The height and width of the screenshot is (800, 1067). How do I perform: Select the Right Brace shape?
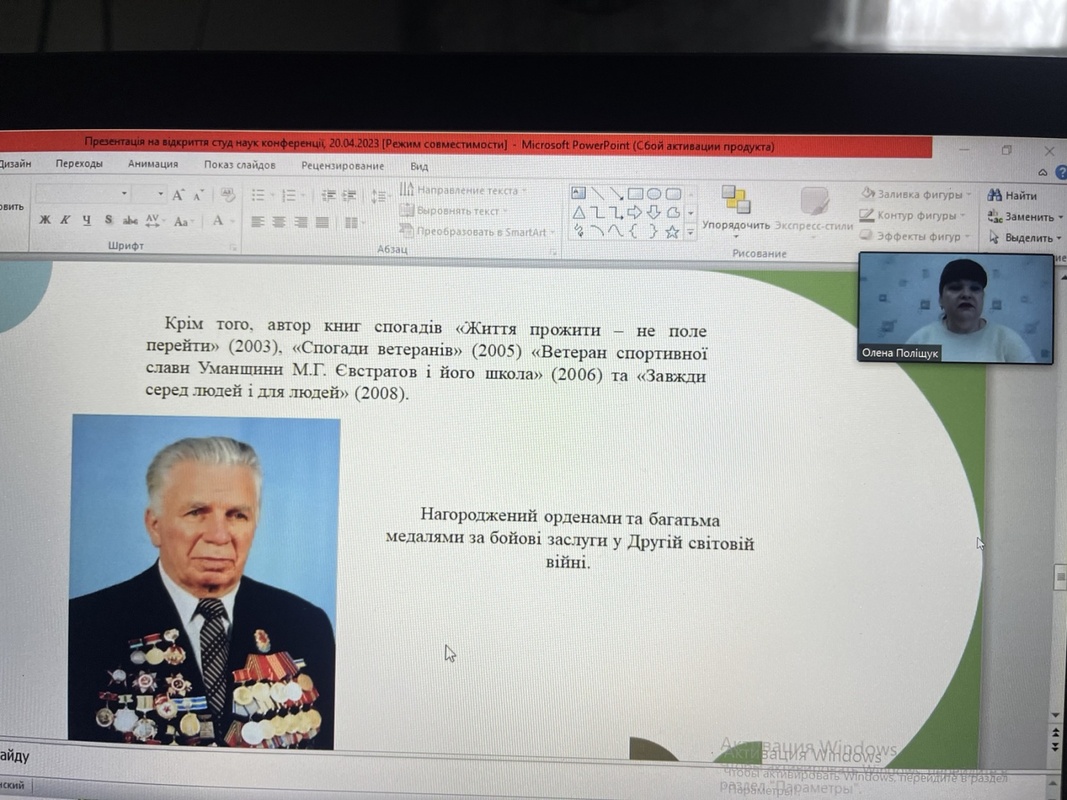point(653,231)
